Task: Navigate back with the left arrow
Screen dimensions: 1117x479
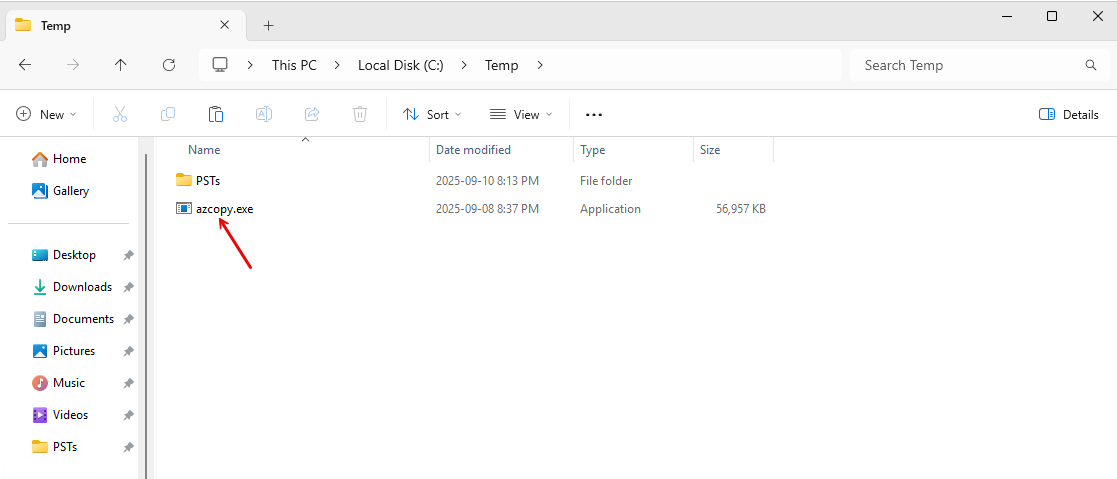Action: tap(25, 65)
